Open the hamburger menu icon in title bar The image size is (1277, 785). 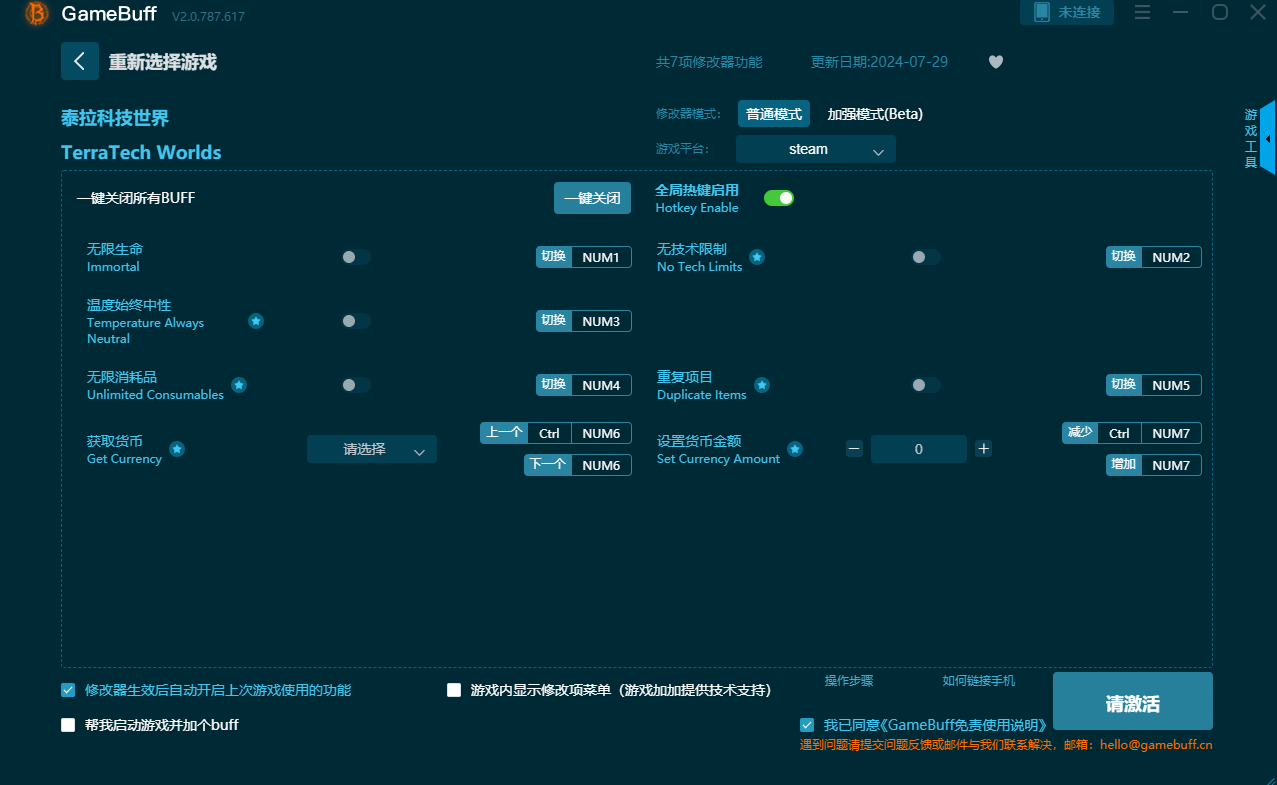pyautogui.click(x=1143, y=12)
